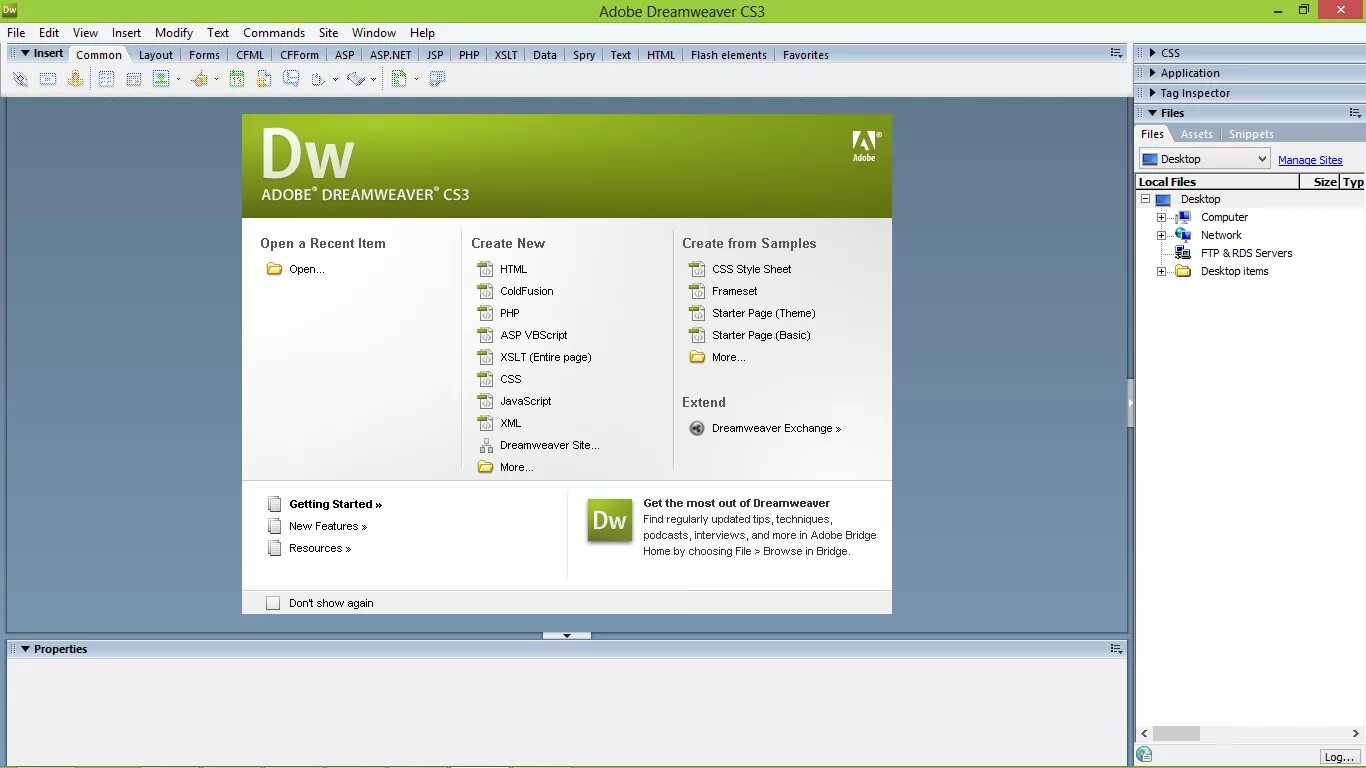
Task: Open the Site menu
Action: tap(328, 33)
